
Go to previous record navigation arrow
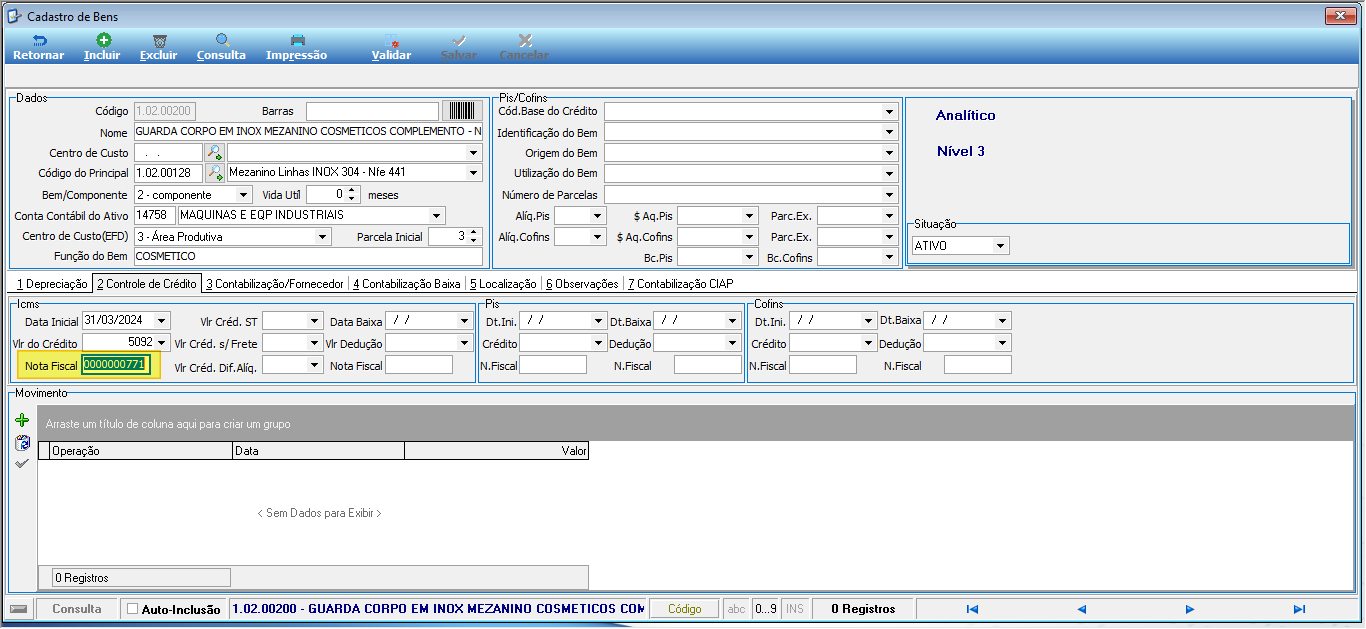pos(1081,609)
